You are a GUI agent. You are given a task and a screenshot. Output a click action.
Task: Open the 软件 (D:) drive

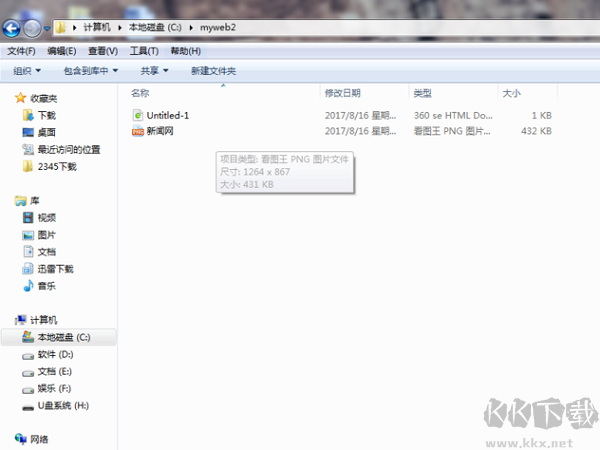[55, 354]
